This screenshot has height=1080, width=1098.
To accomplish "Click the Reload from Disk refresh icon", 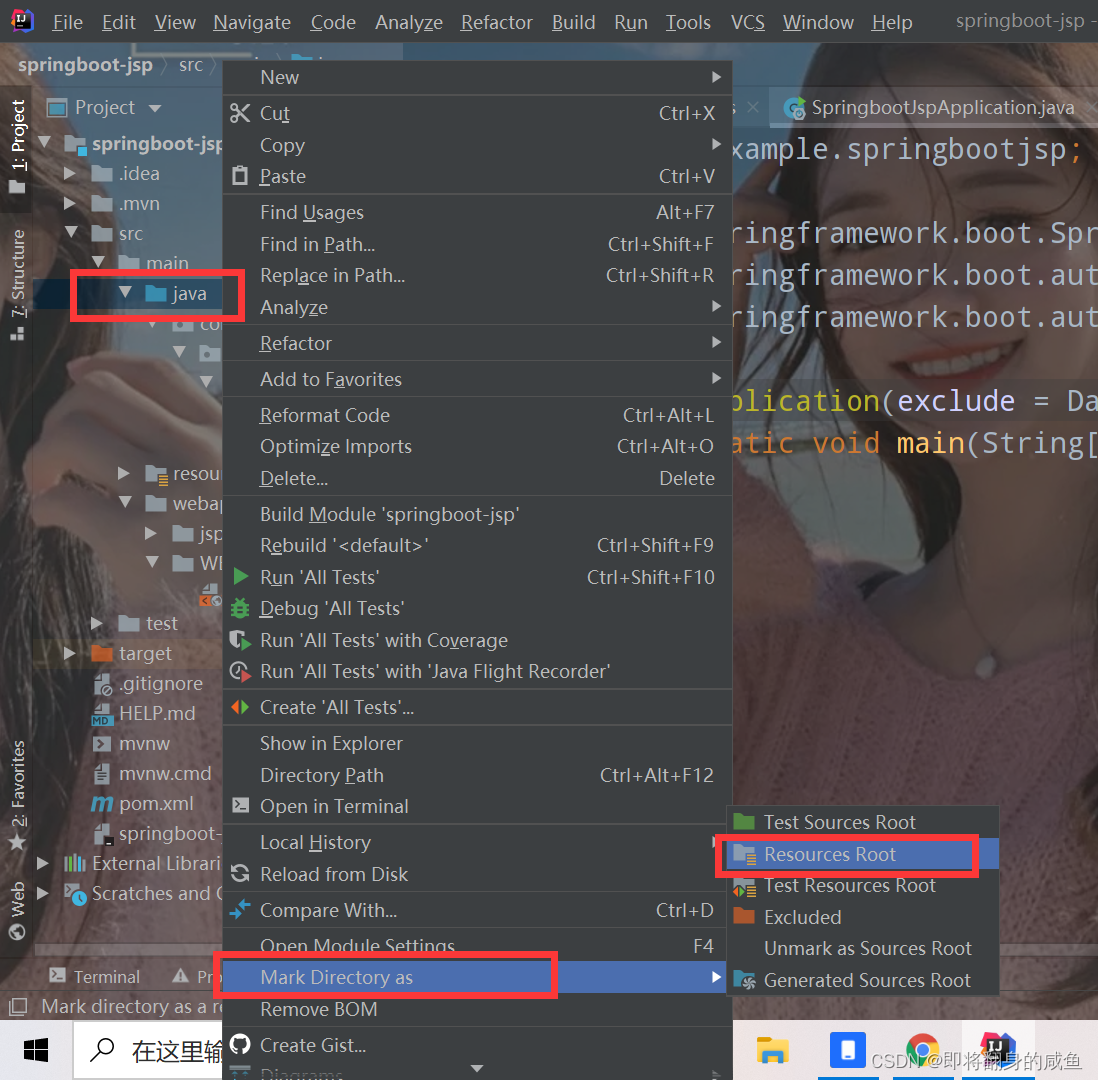I will pos(240,873).
